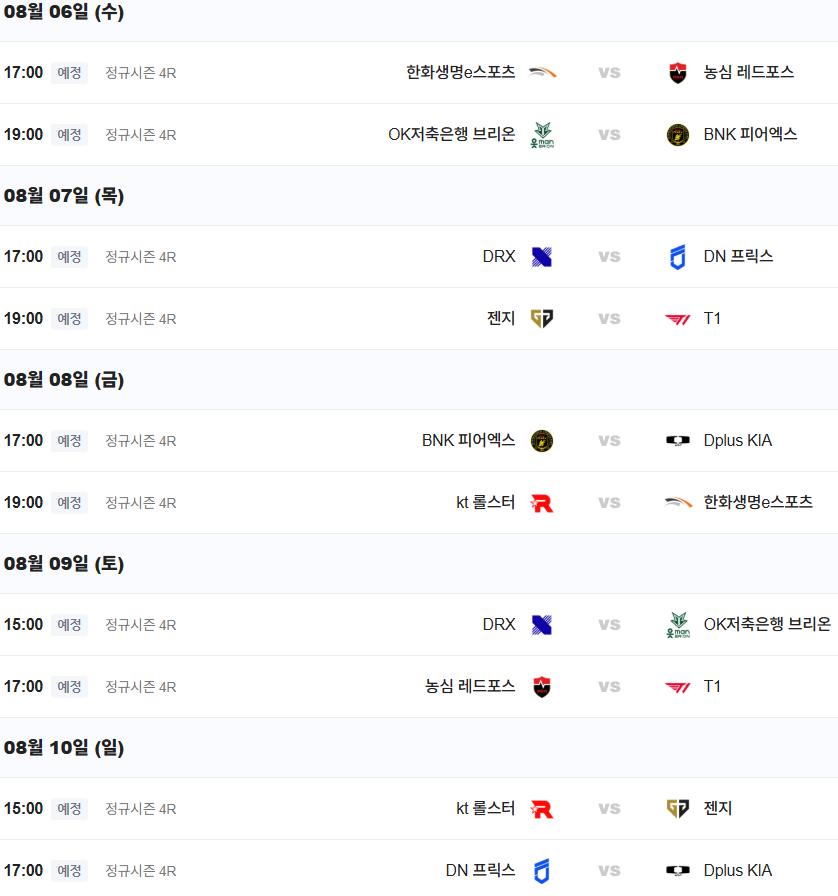Click Nongshim RedForce logo in August 06 match
The width and height of the screenshot is (838, 896).
click(678, 73)
